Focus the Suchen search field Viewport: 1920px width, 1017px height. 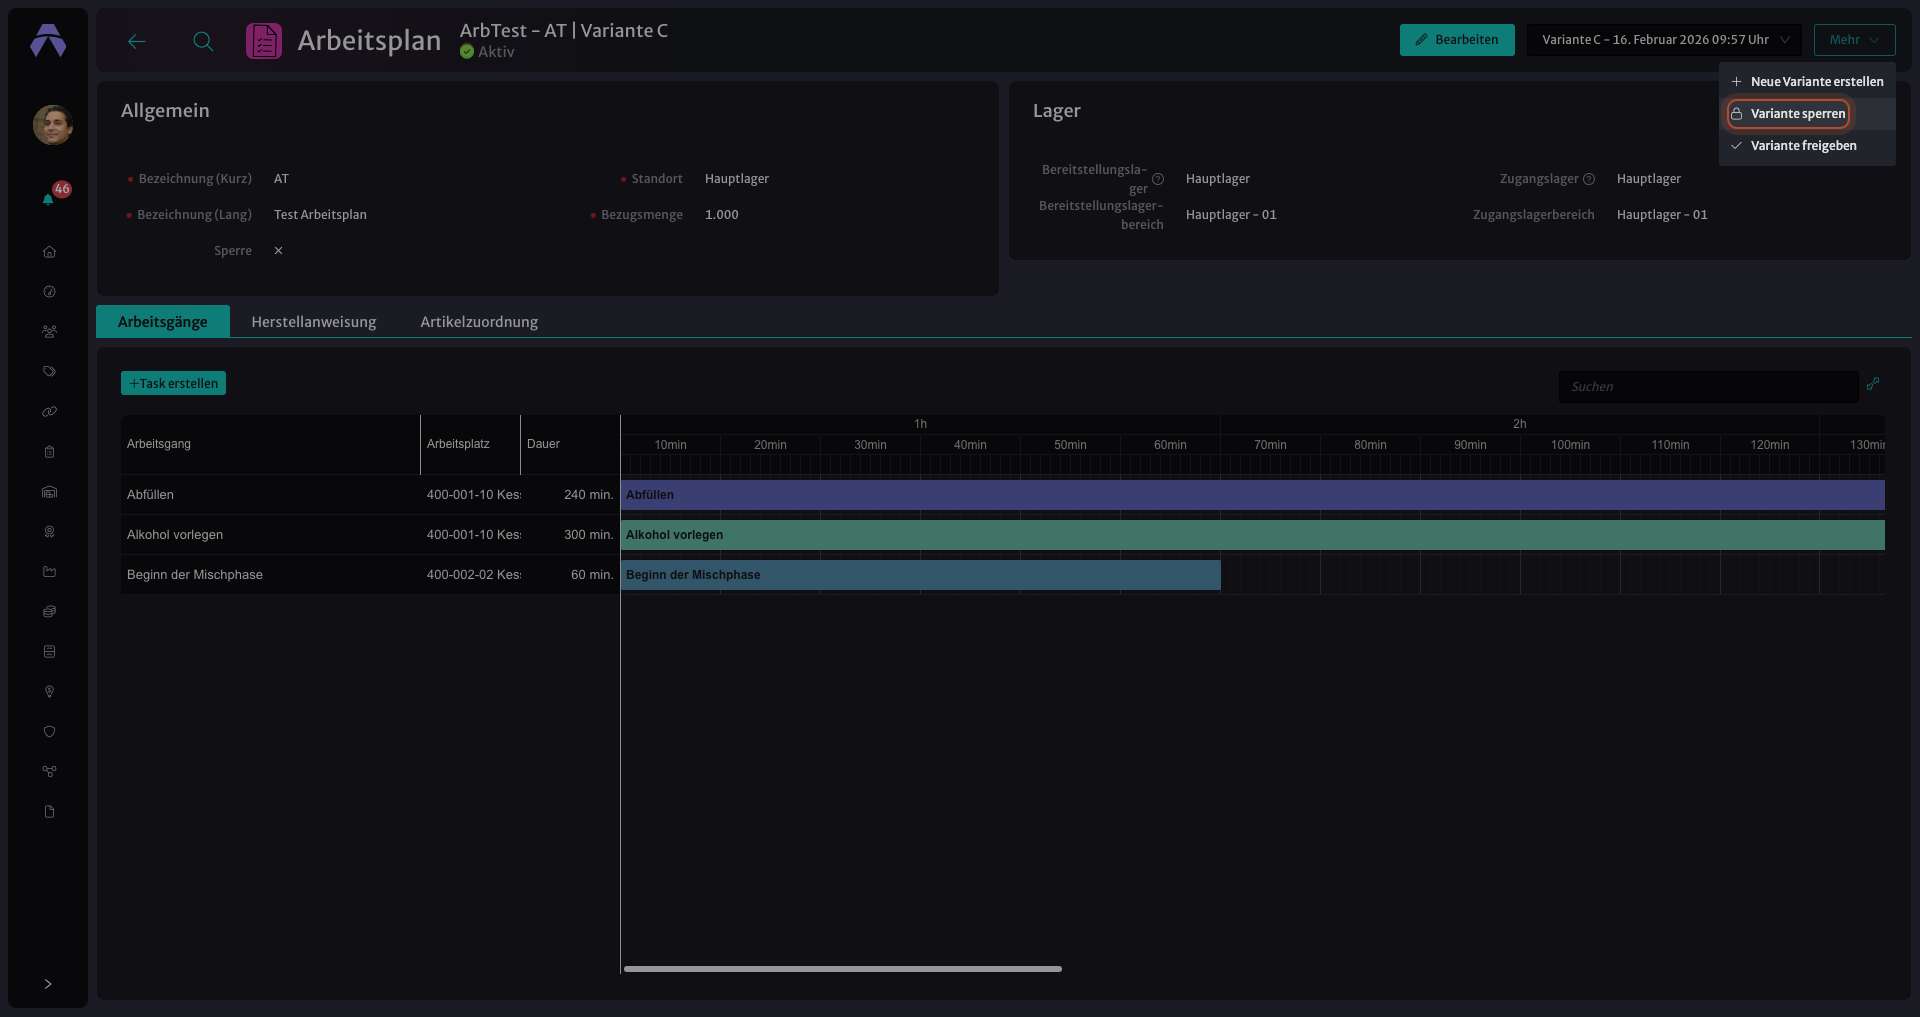click(1708, 387)
